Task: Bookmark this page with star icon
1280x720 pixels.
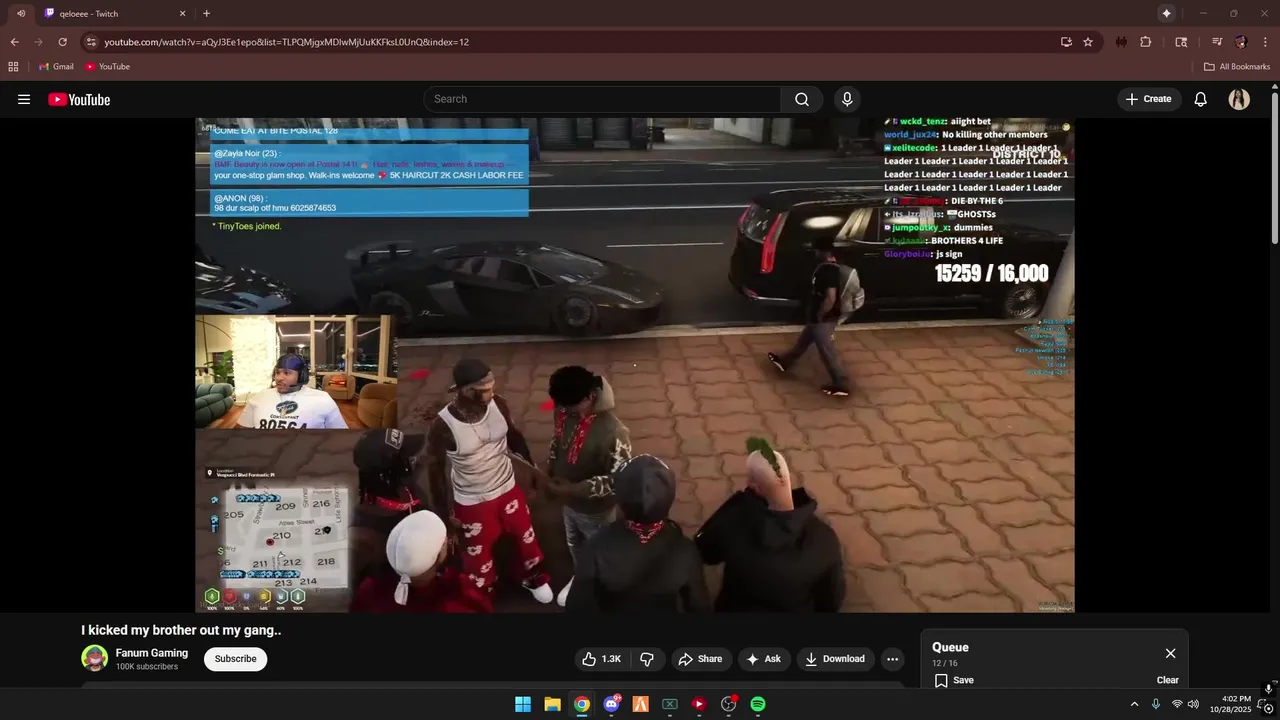Action: (x=1088, y=42)
